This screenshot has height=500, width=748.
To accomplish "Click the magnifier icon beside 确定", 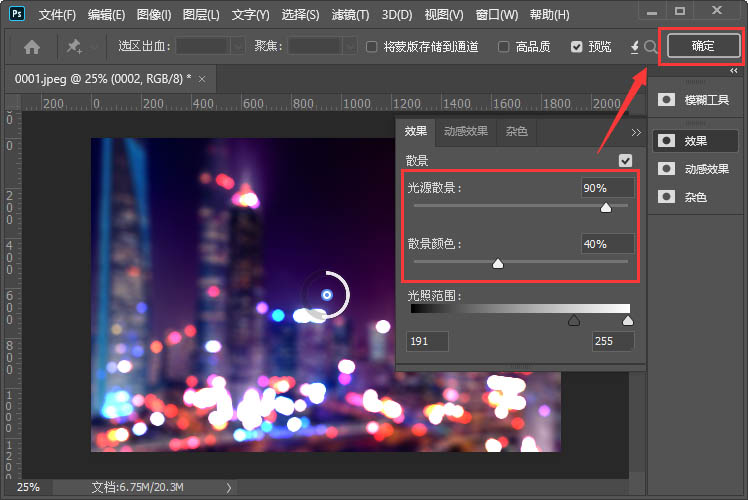I will 650,47.
